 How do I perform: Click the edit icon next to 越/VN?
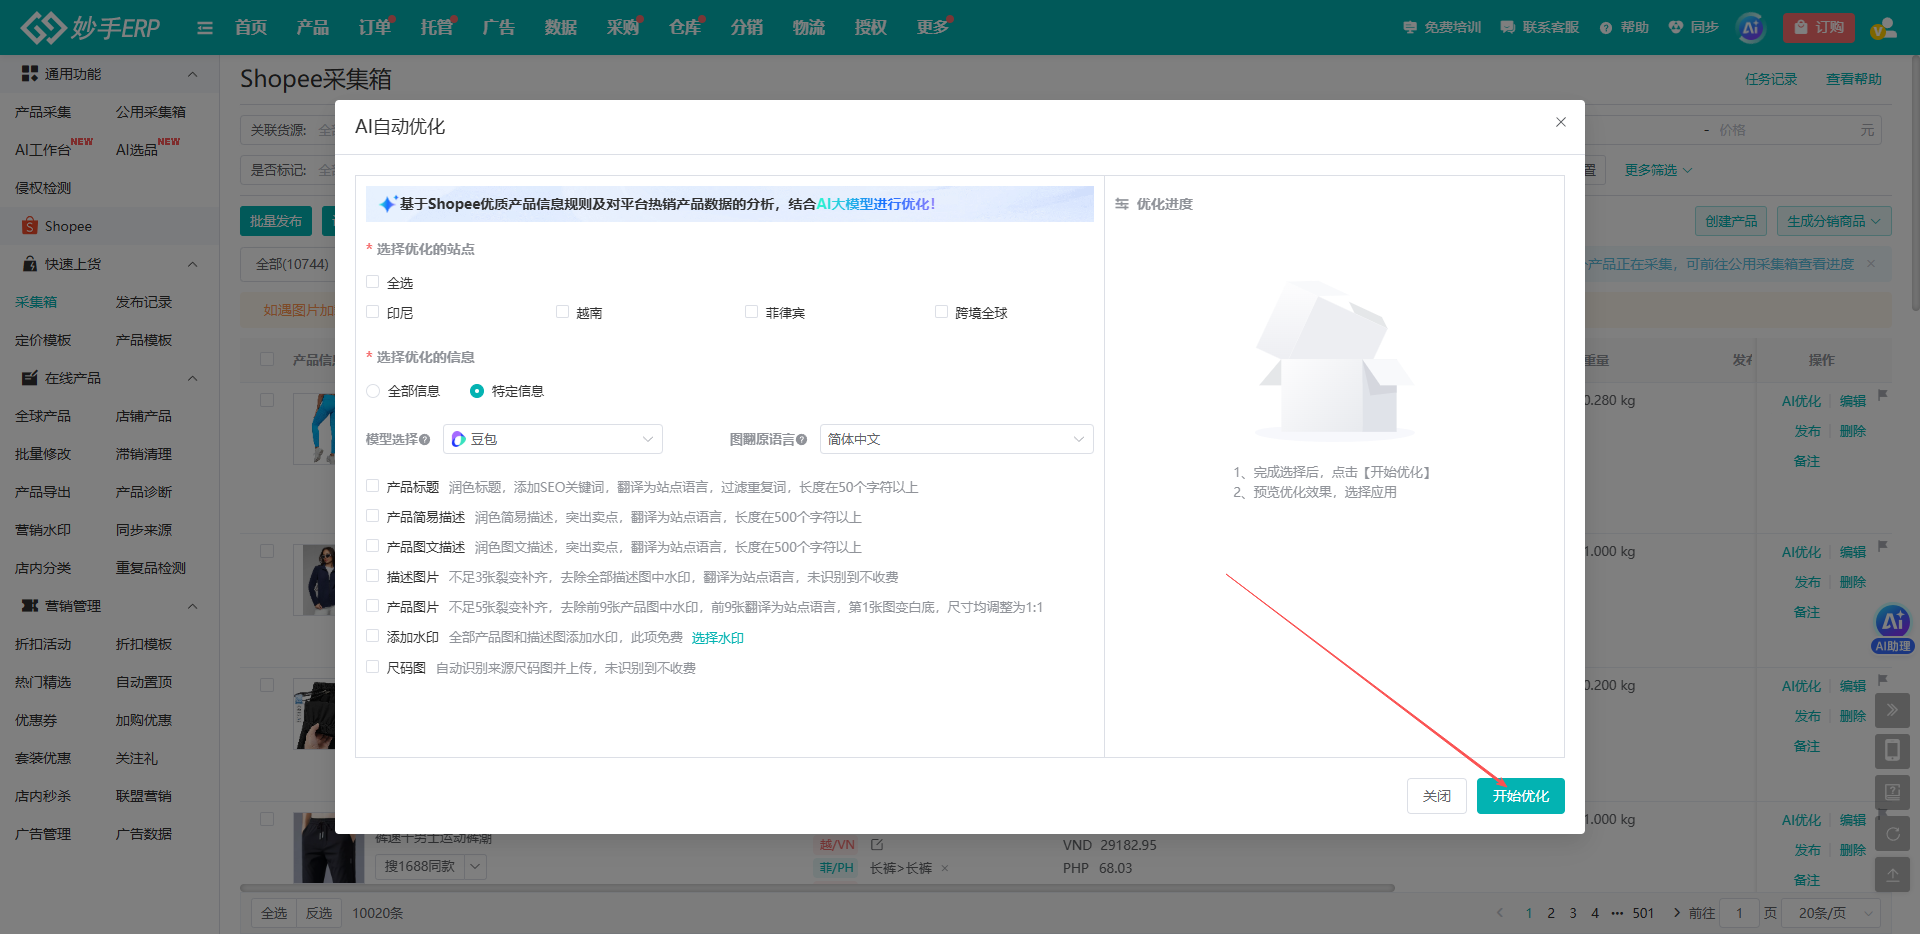pos(877,845)
